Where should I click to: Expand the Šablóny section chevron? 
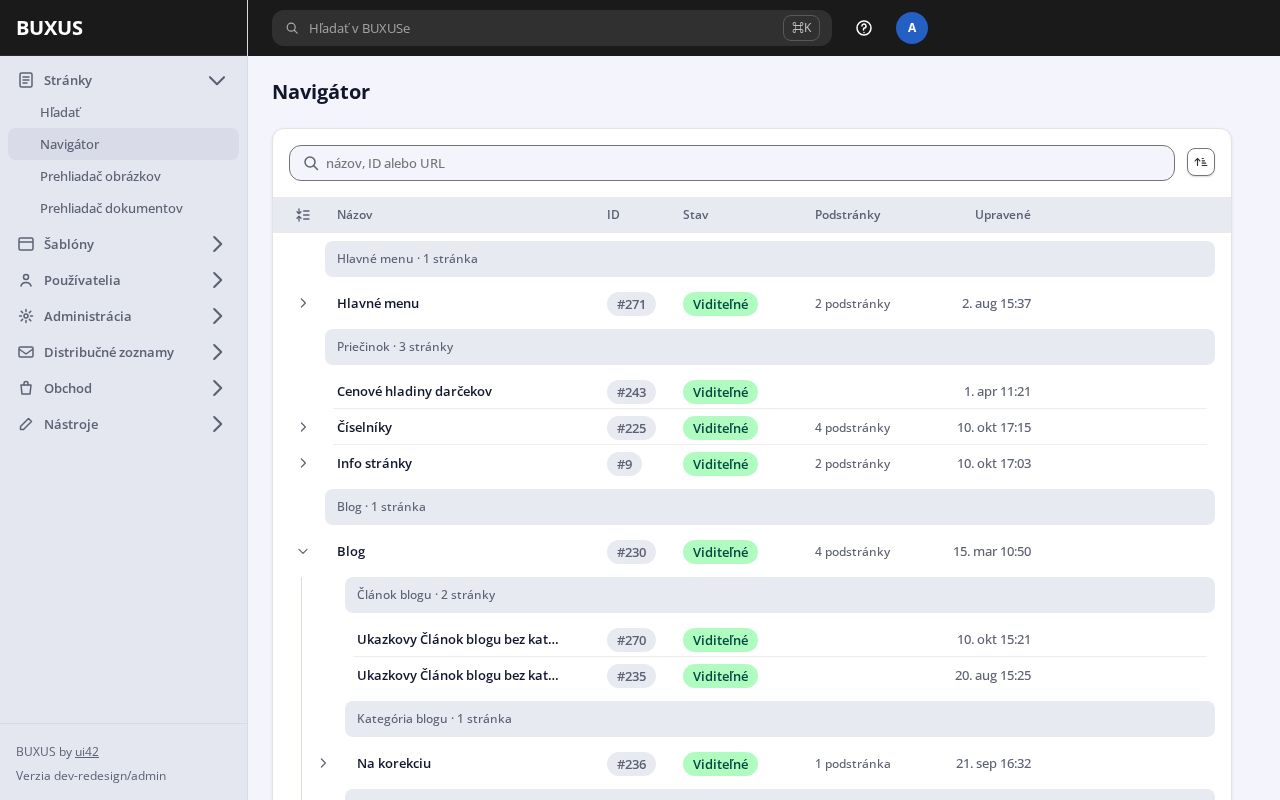217,244
